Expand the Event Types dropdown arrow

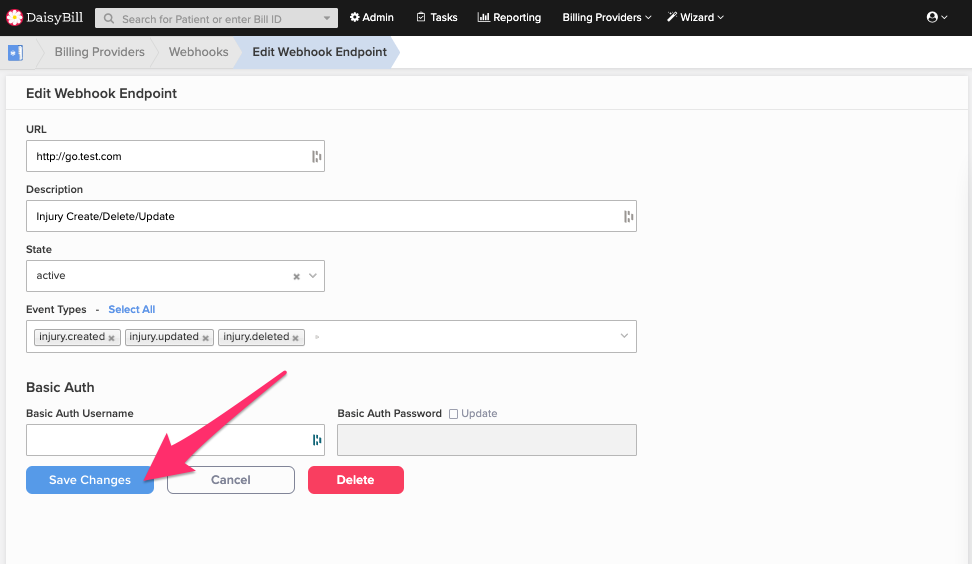624,336
